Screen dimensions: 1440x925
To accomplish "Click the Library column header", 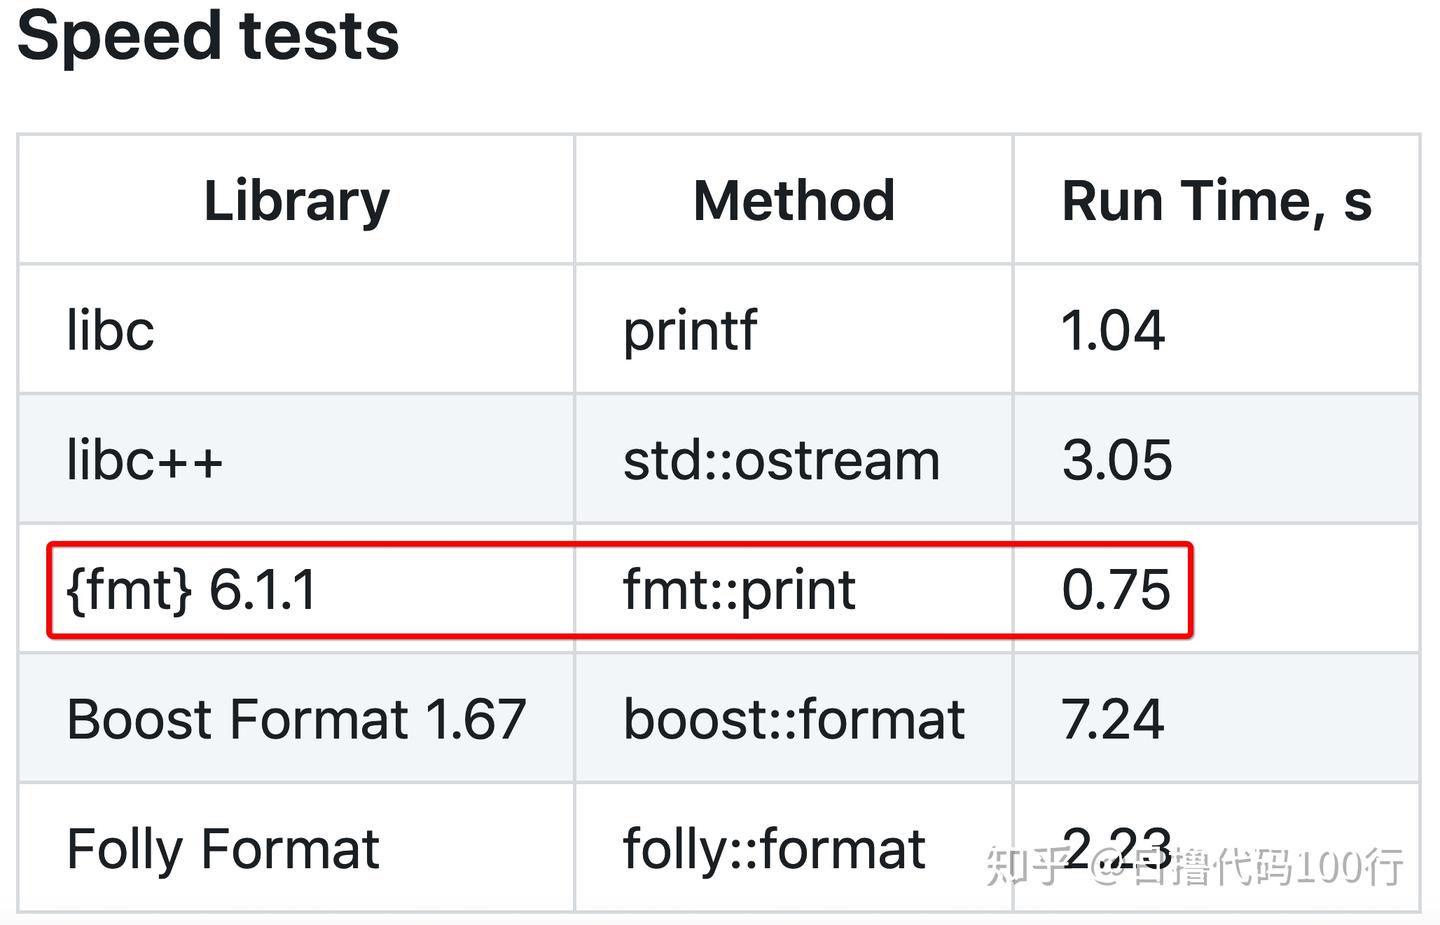I will click(296, 201).
